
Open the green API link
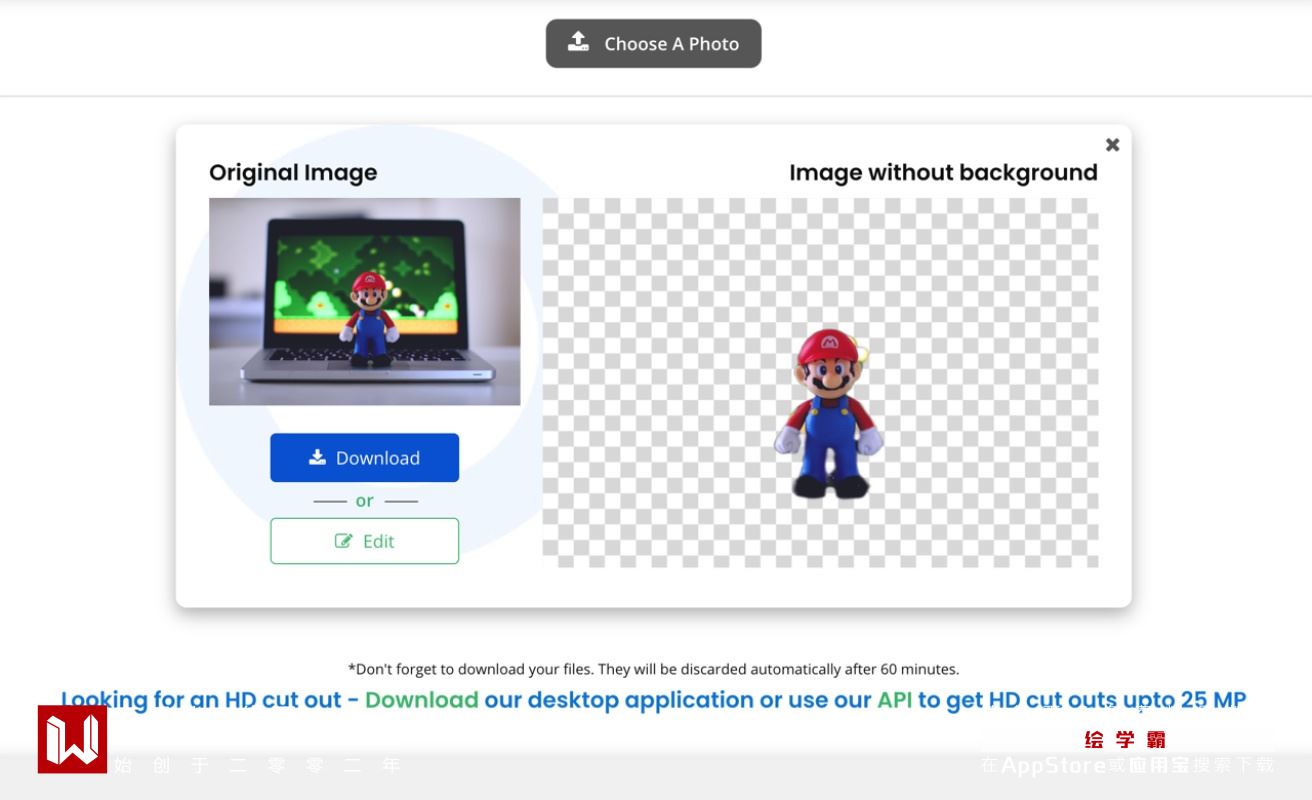895,700
